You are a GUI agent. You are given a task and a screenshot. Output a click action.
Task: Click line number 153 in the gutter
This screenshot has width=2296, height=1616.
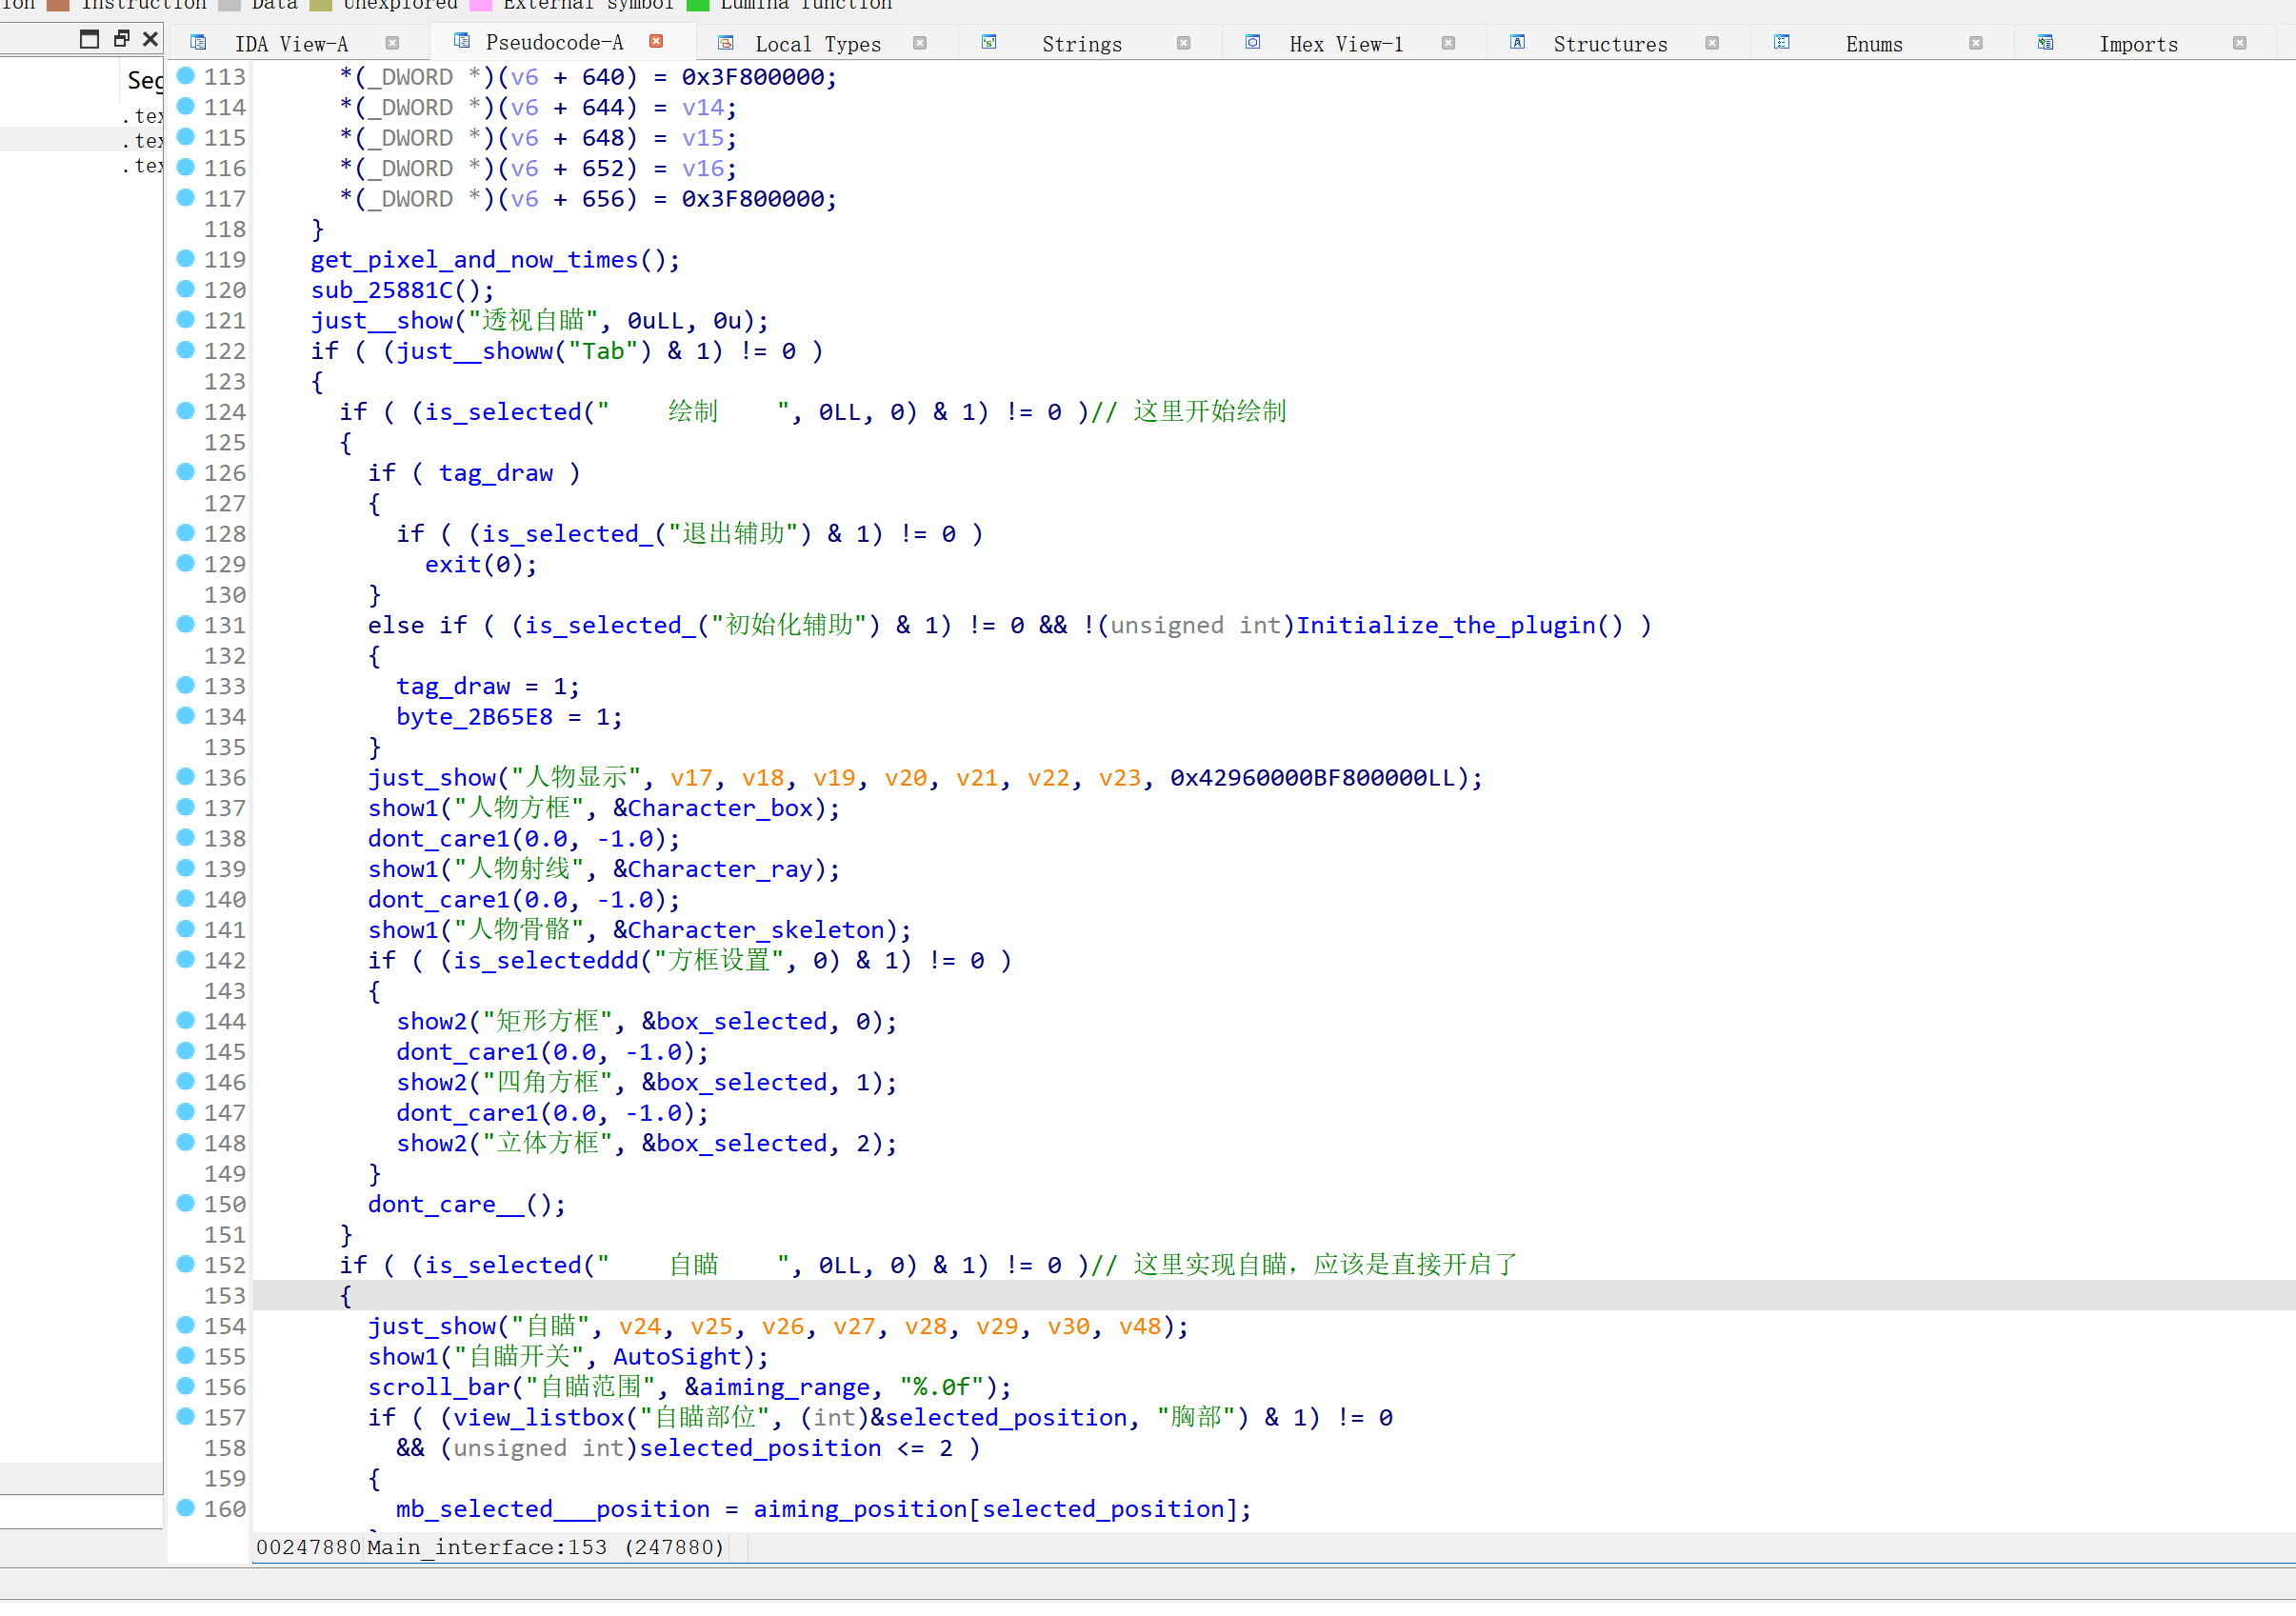[x=224, y=1296]
